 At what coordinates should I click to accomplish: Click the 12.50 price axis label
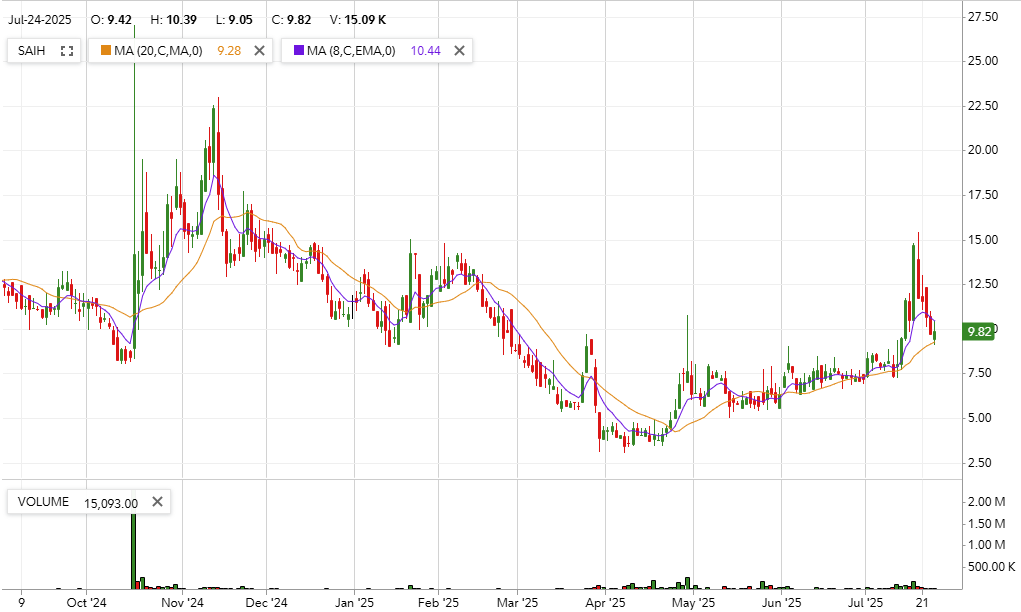point(983,284)
